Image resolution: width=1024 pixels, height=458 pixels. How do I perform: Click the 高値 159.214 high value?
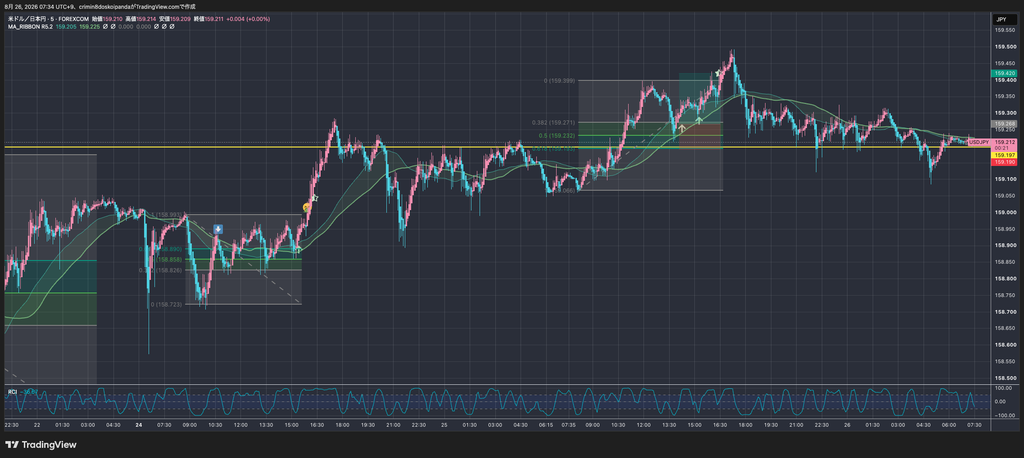pos(143,19)
